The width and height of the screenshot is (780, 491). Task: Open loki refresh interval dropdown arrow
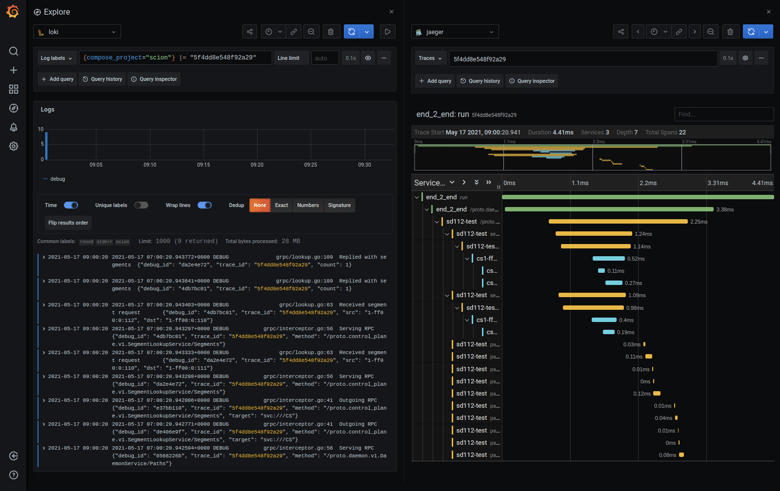pyautogui.click(x=367, y=32)
